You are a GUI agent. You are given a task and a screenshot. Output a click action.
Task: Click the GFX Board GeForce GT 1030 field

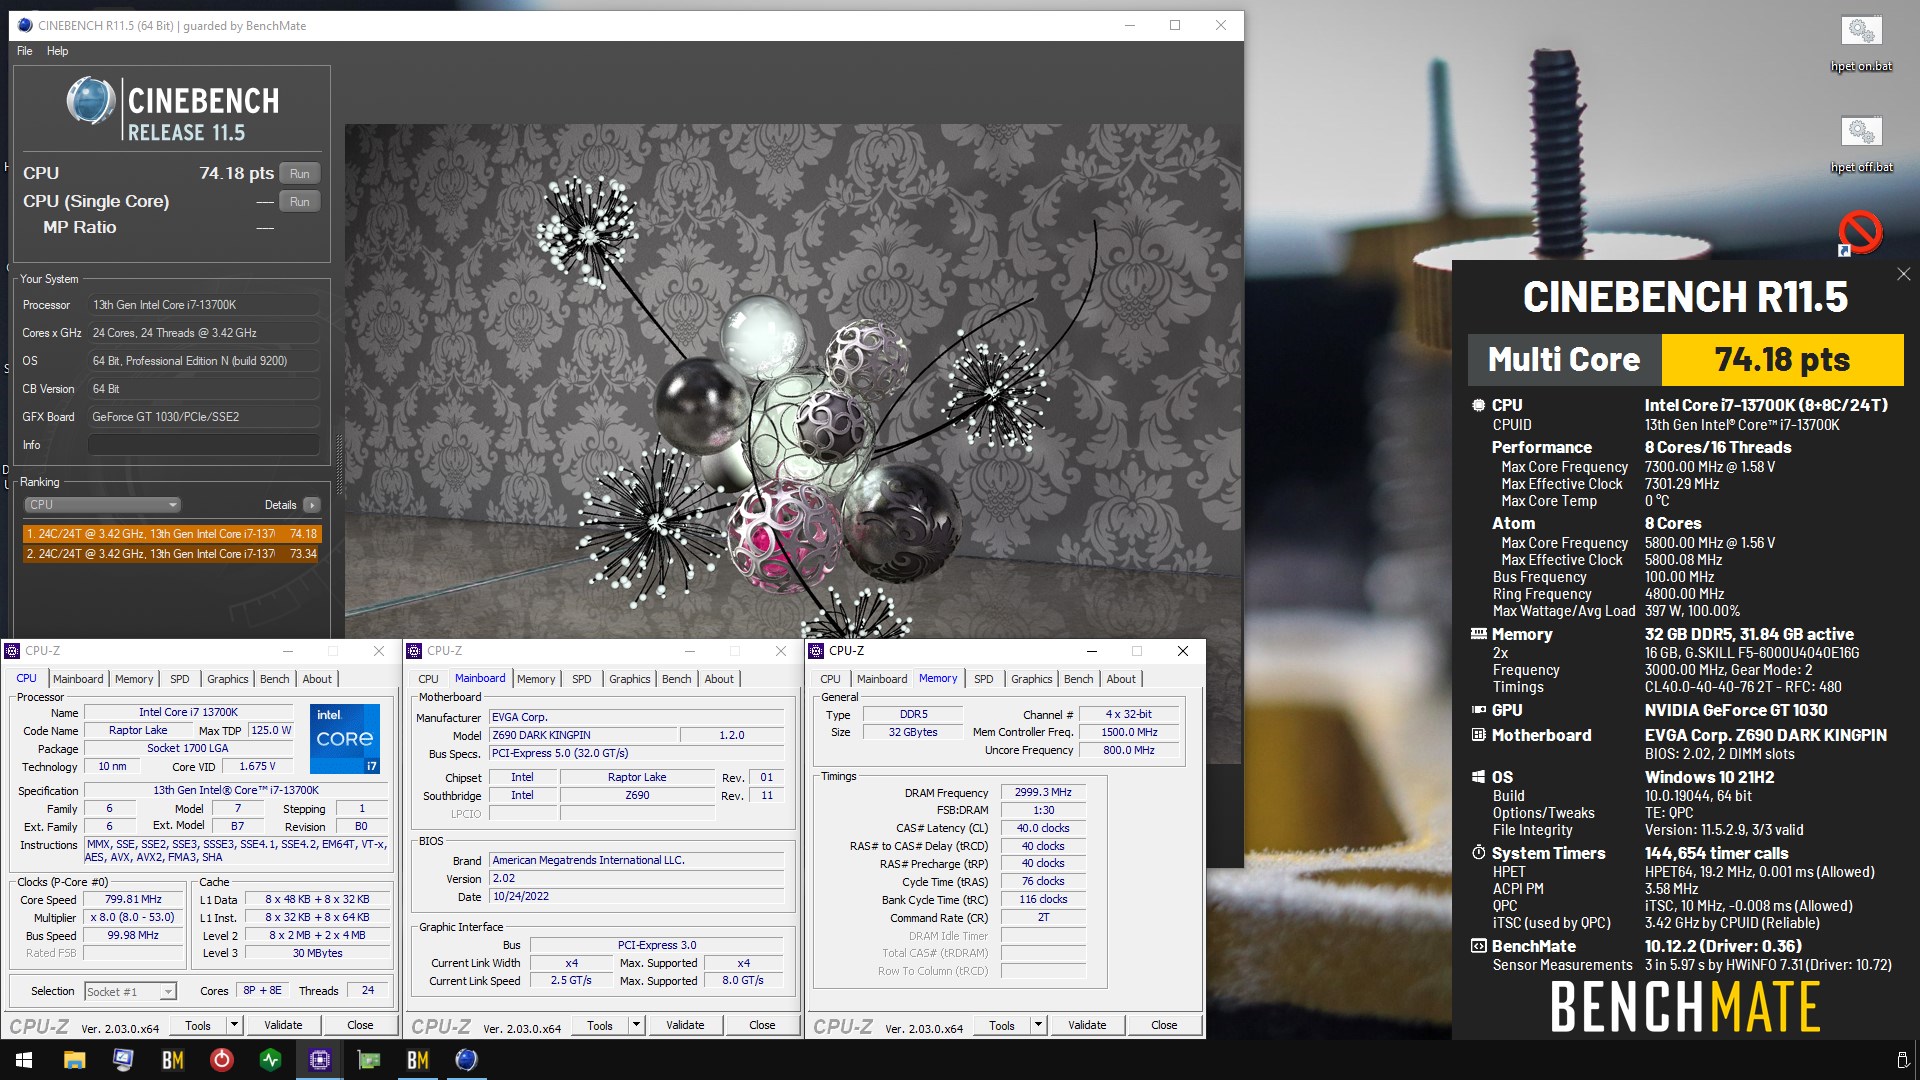pos(204,417)
